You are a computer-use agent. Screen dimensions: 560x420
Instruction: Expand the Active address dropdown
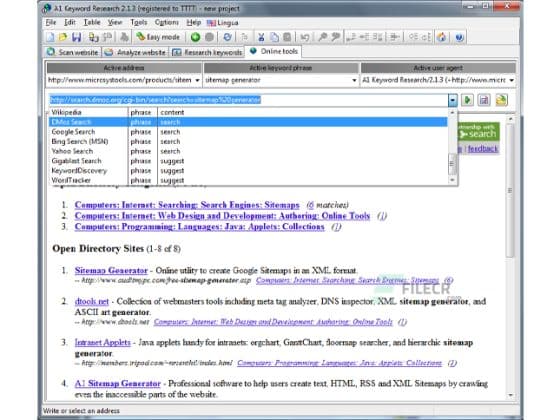197,80
